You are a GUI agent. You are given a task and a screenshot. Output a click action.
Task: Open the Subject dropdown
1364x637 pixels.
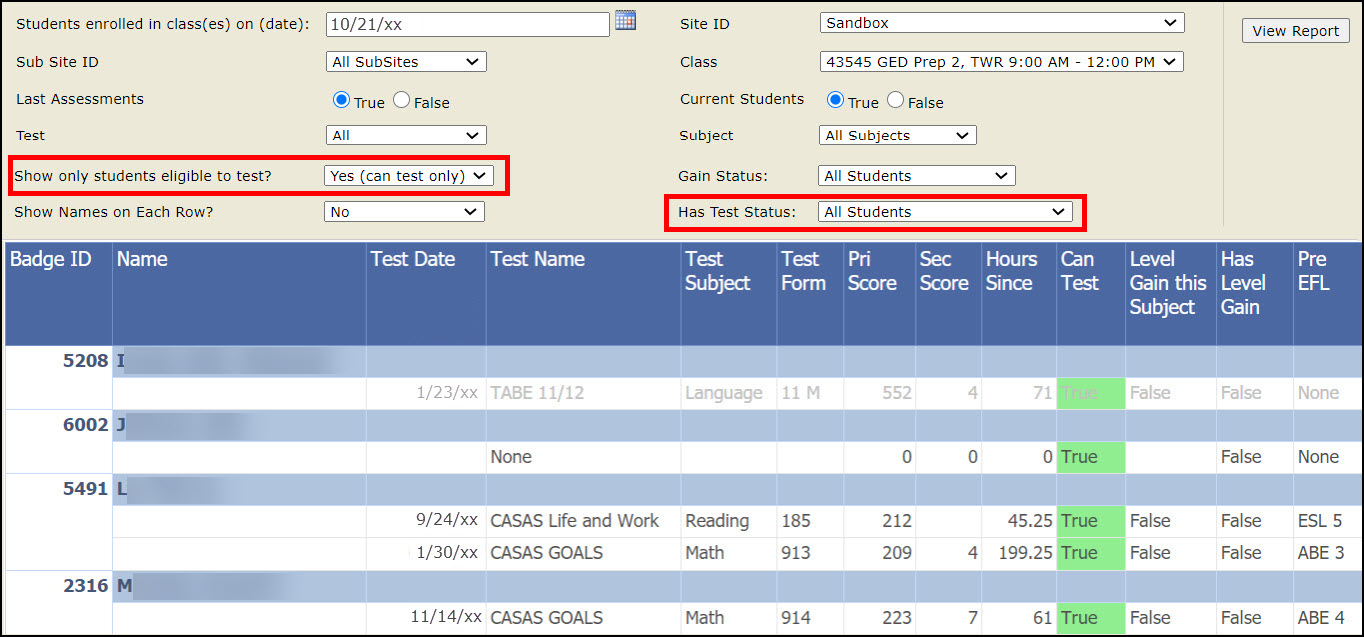pyautogui.click(x=897, y=135)
